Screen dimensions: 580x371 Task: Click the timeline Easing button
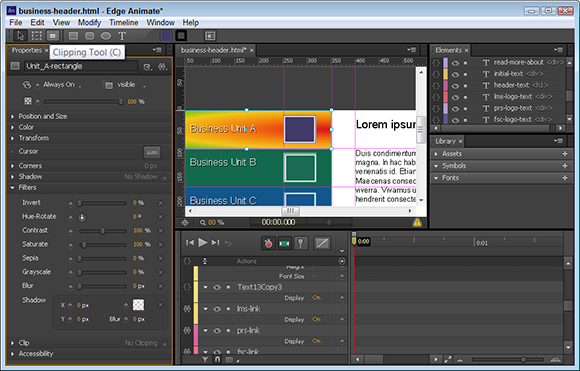(x=322, y=243)
